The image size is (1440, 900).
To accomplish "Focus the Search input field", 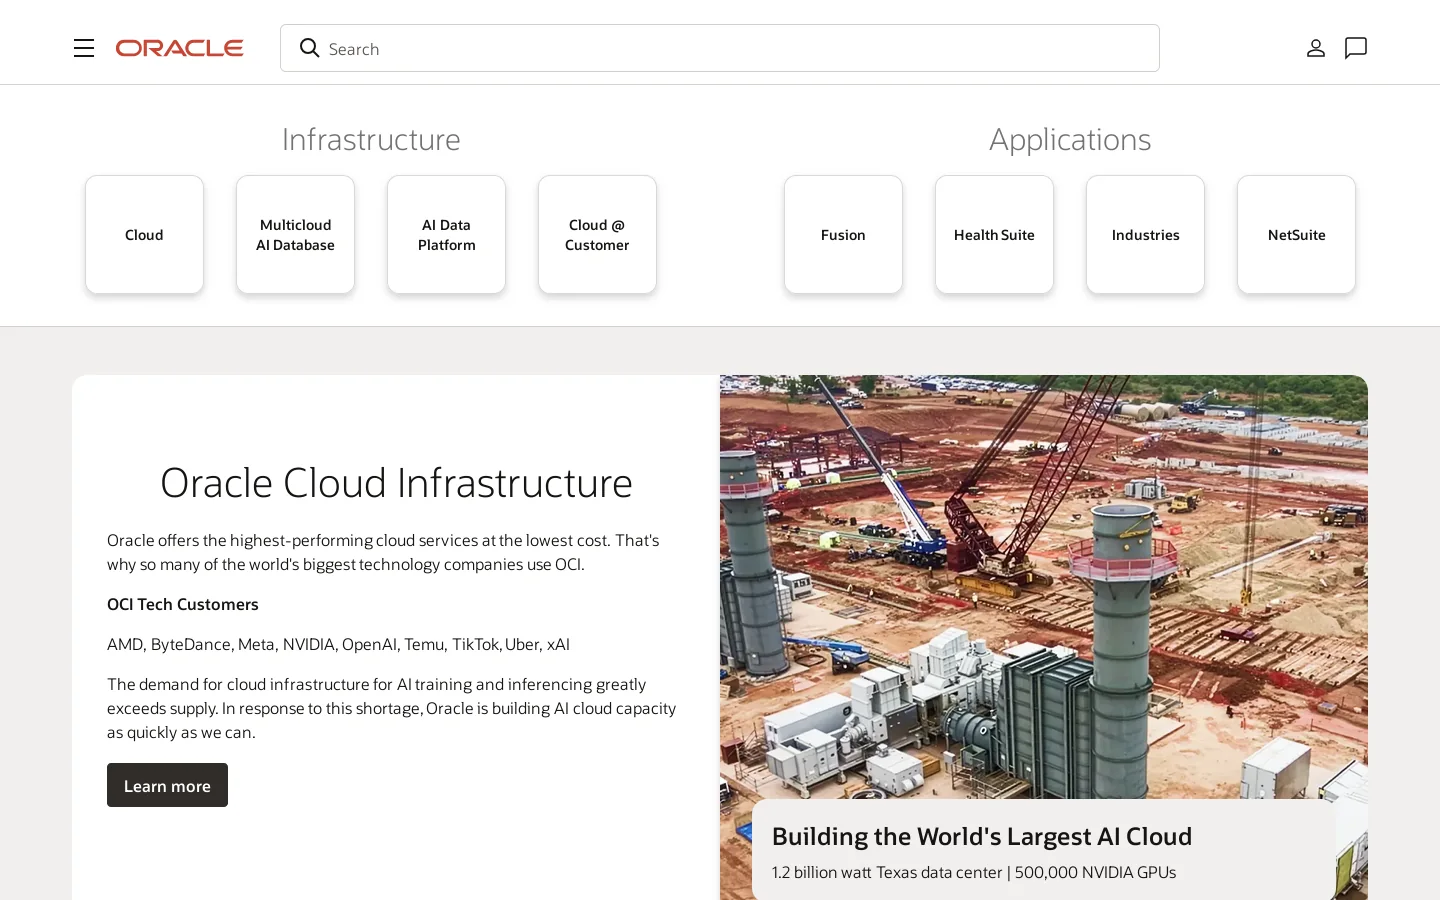I will [x=720, y=48].
